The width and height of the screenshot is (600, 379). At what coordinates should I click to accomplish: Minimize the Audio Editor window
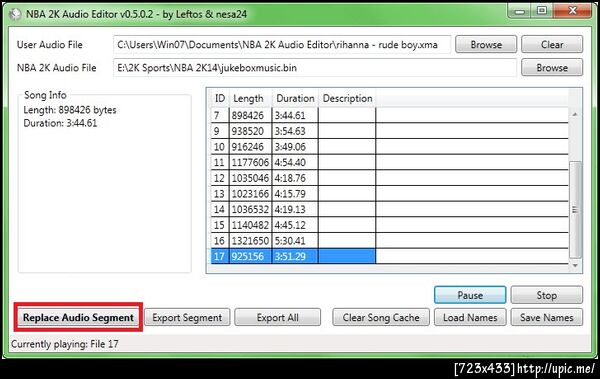click(520, 11)
